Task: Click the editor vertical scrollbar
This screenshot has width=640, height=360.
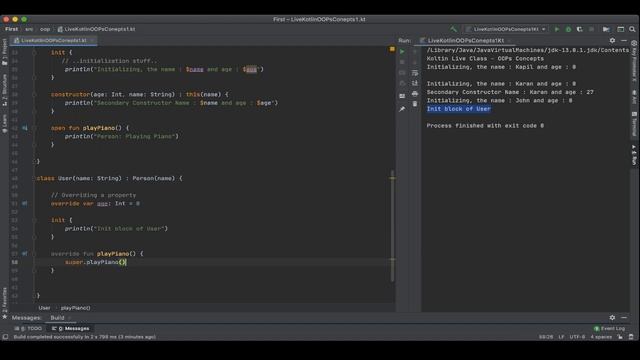Action: [392, 227]
